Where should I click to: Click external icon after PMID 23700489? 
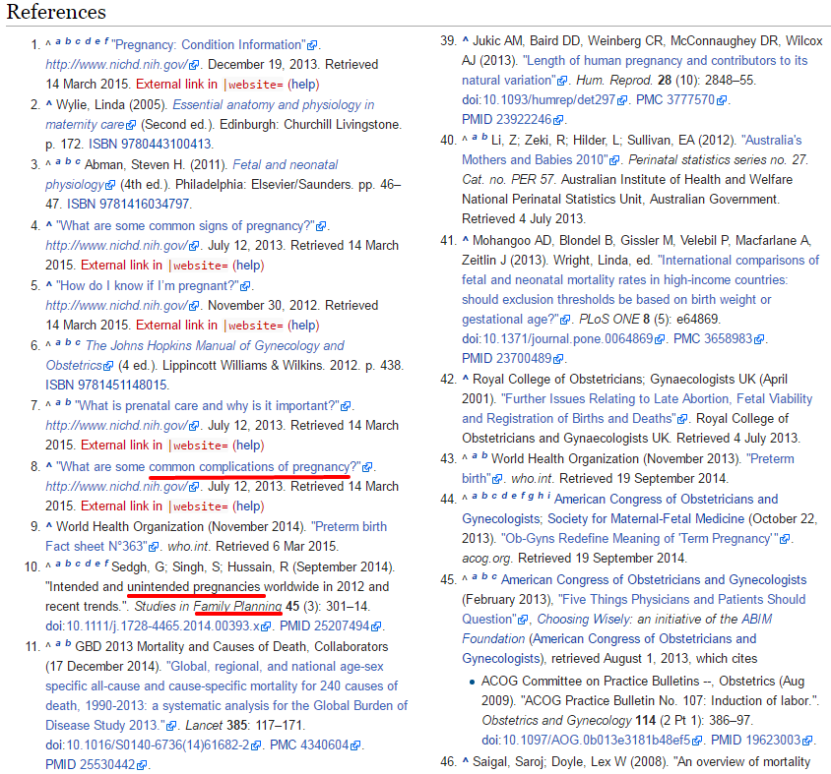[x=558, y=359]
